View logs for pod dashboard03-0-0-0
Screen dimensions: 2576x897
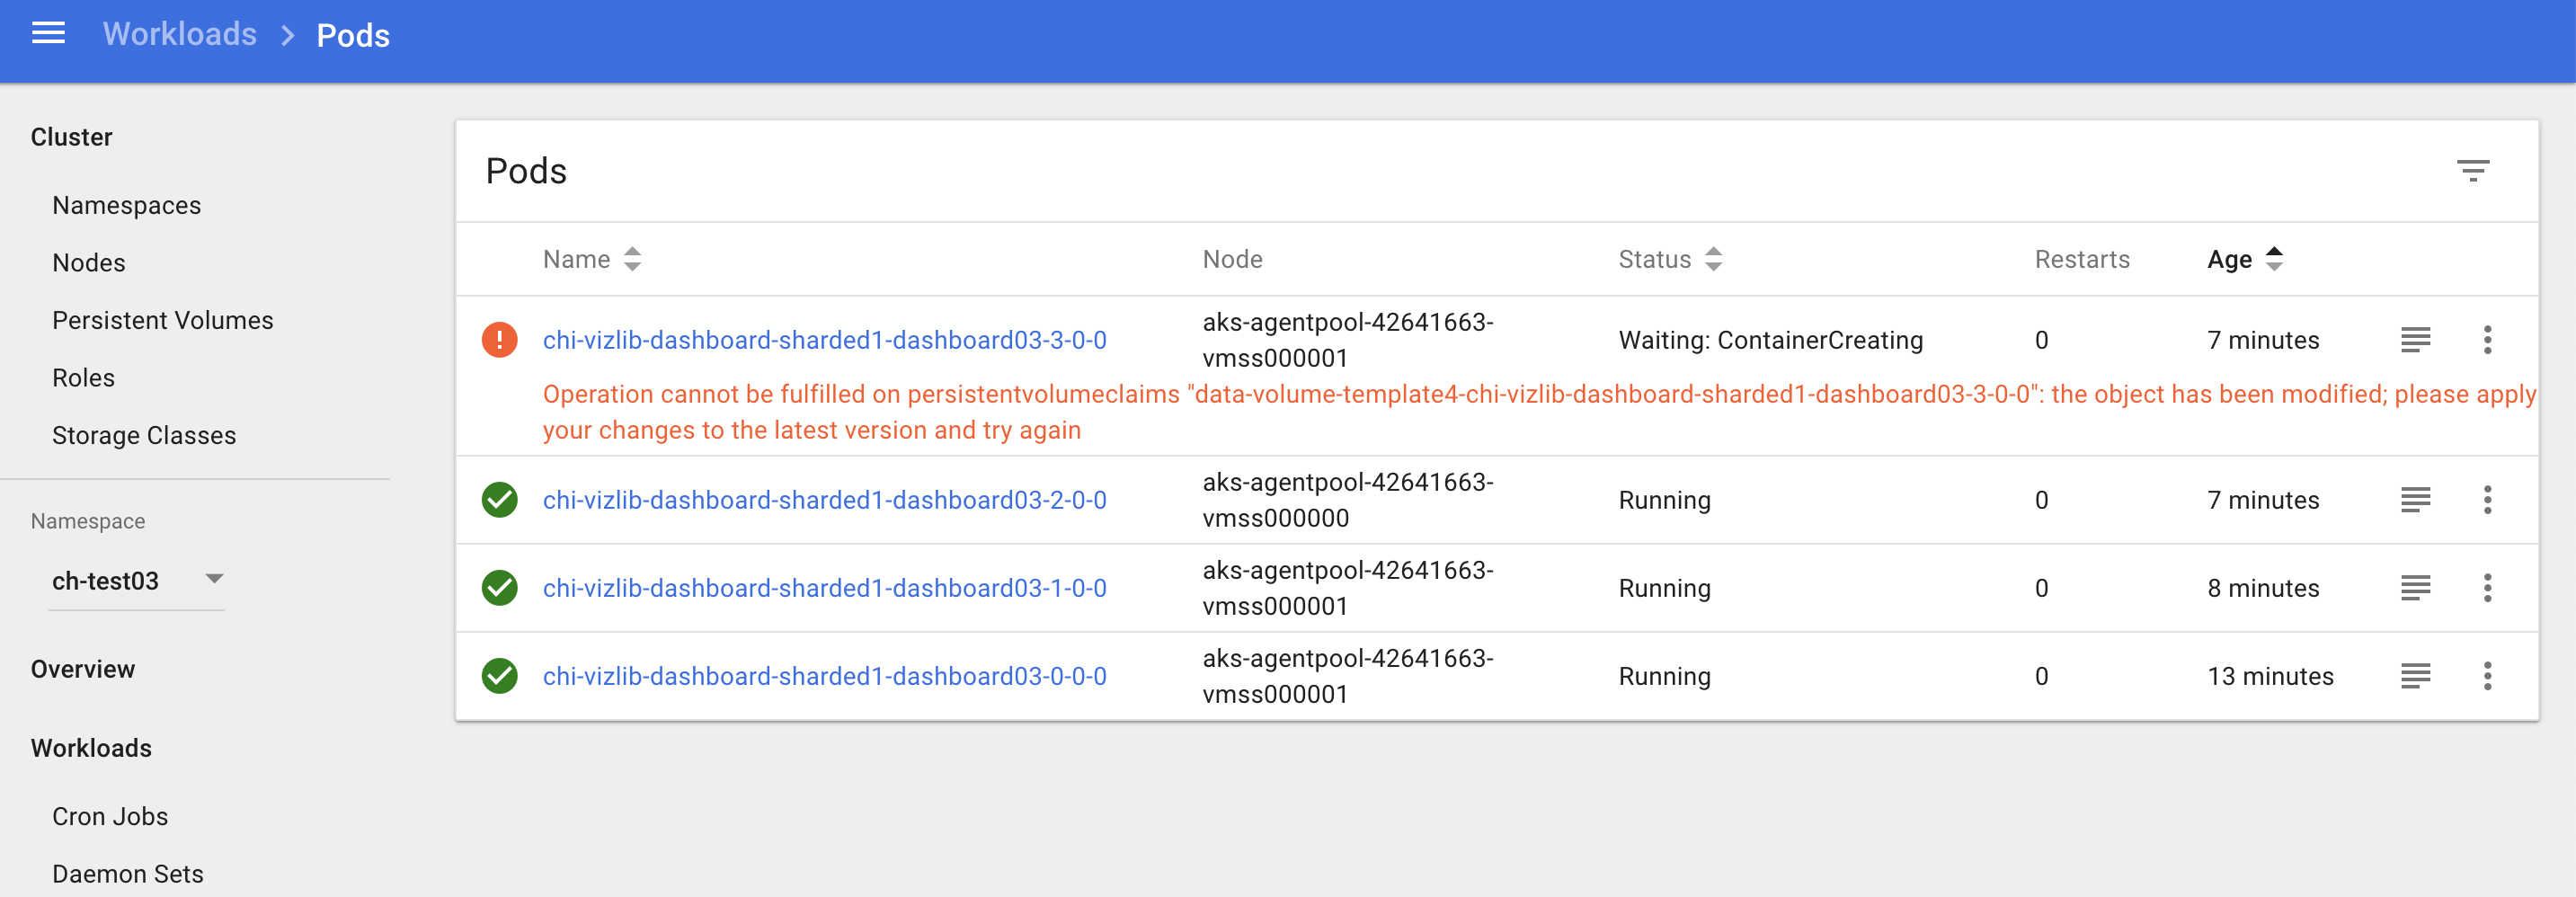pos(2415,676)
